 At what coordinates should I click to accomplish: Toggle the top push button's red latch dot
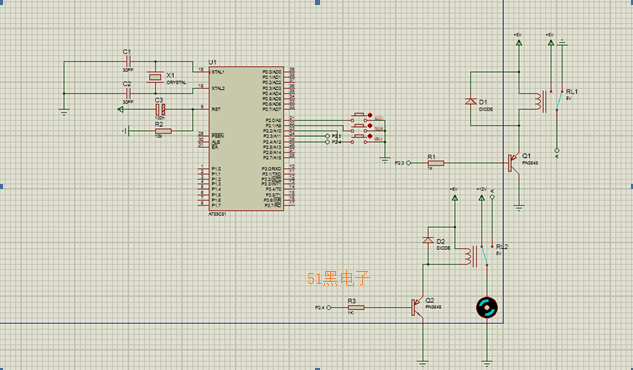370,115
